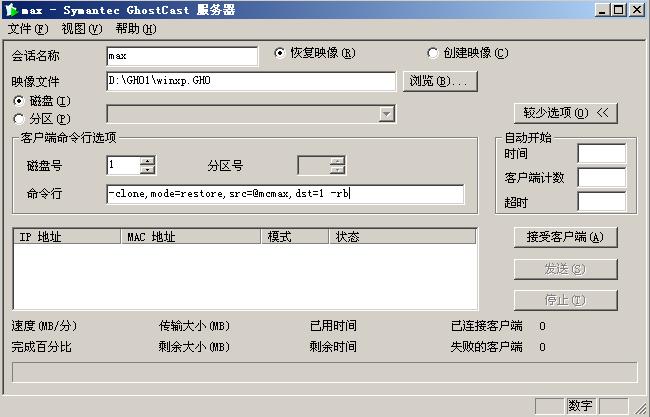Click the 发送(S) button
Image resolution: width=650 pixels, height=417 pixels.
click(x=565, y=269)
